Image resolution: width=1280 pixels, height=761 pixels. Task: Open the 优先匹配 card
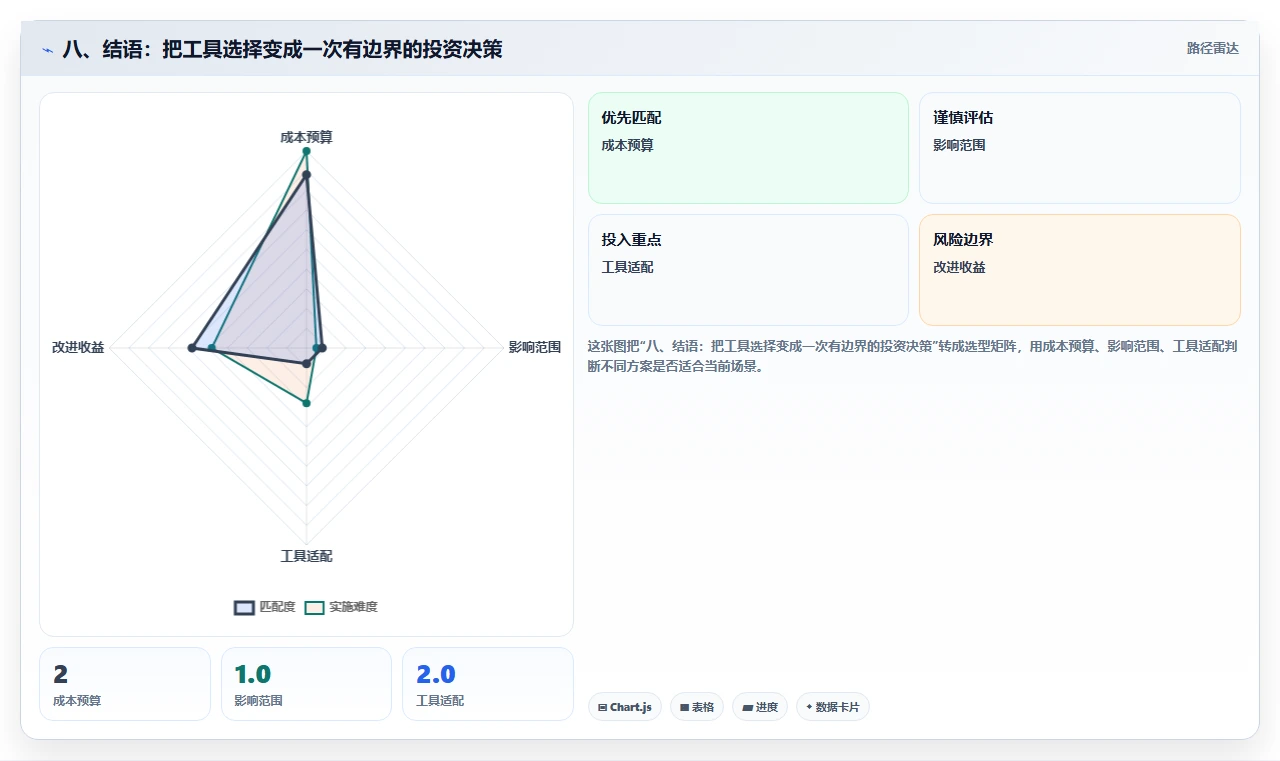point(748,148)
